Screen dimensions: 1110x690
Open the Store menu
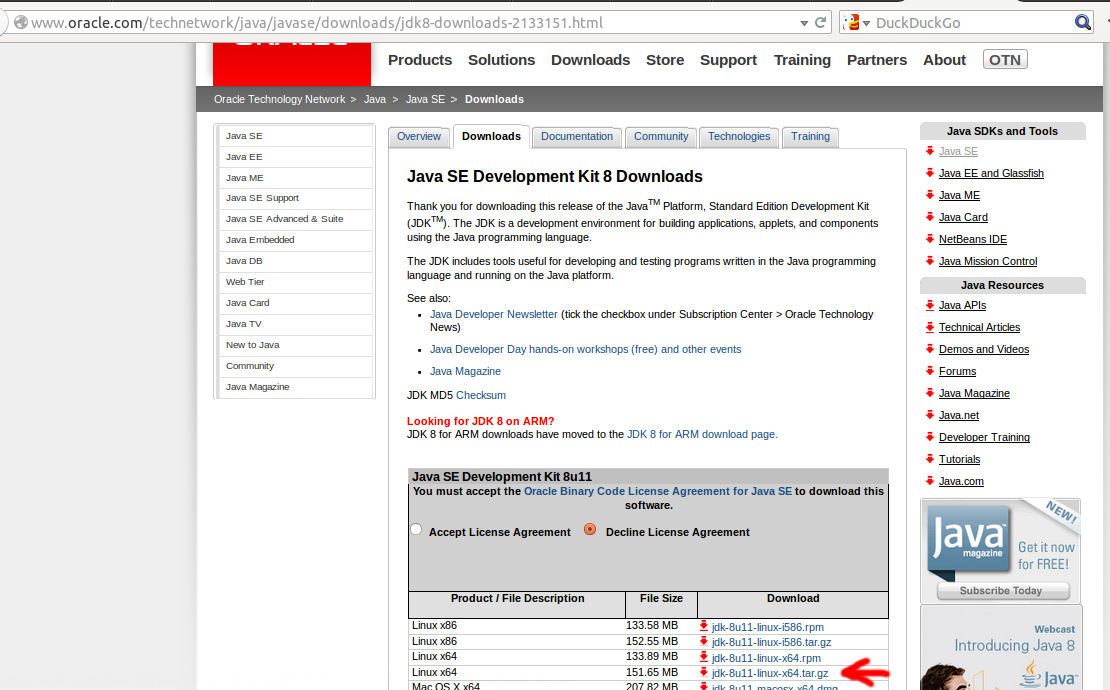coord(665,60)
